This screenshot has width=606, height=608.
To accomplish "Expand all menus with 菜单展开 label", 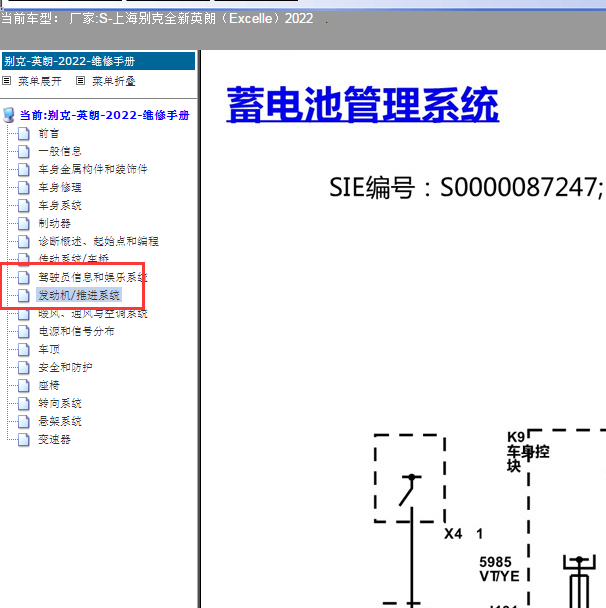I will [40, 81].
